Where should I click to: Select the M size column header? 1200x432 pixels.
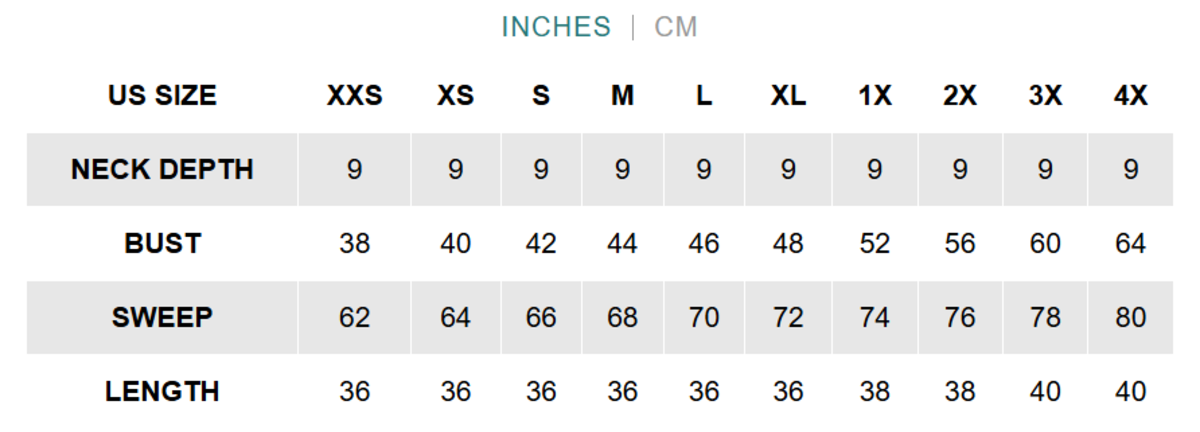point(622,96)
